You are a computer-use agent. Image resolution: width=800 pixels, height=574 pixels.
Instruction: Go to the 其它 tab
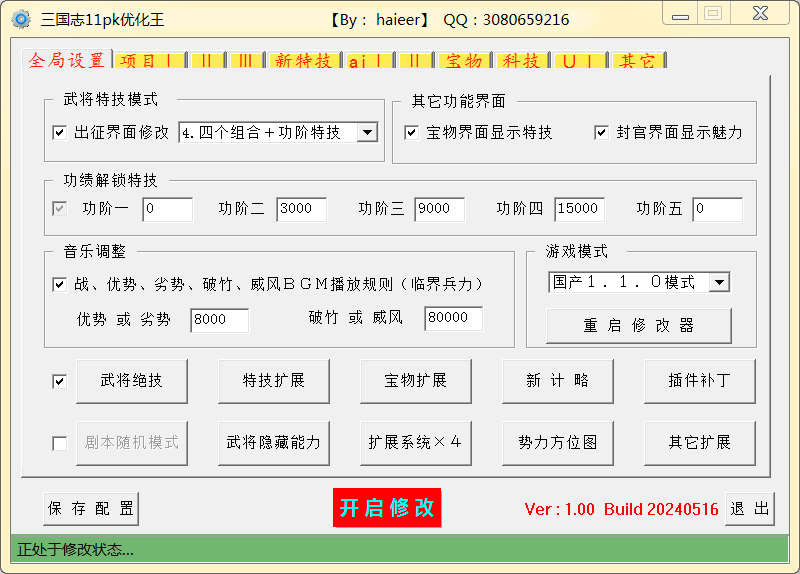click(x=638, y=61)
